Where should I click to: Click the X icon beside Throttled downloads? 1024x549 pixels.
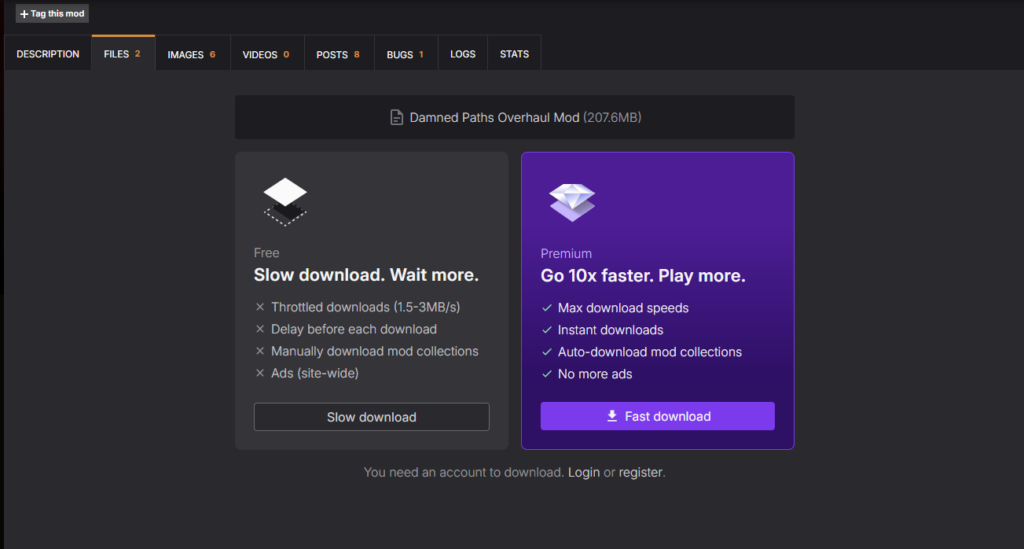pyautogui.click(x=260, y=308)
